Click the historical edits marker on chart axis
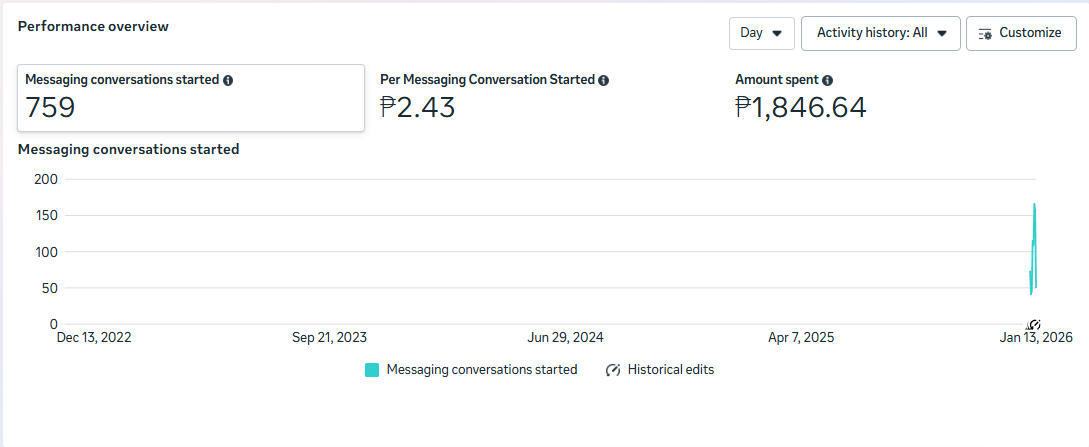 point(1034,325)
